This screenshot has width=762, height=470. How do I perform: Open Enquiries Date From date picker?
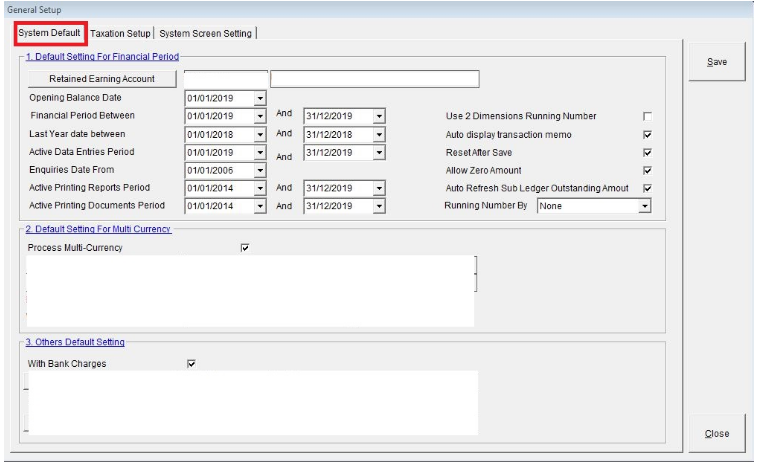click(260, 170)
